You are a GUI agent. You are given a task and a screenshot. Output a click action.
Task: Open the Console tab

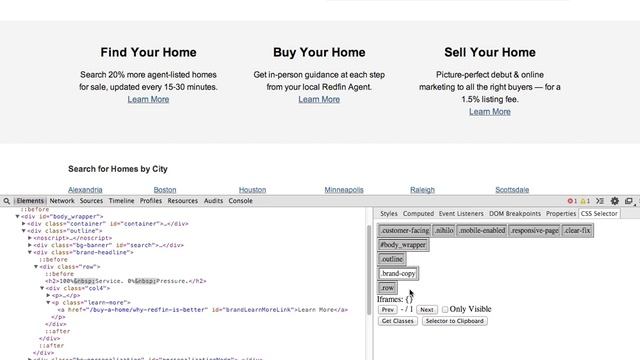pyautogui.click(x=240, y=201)
